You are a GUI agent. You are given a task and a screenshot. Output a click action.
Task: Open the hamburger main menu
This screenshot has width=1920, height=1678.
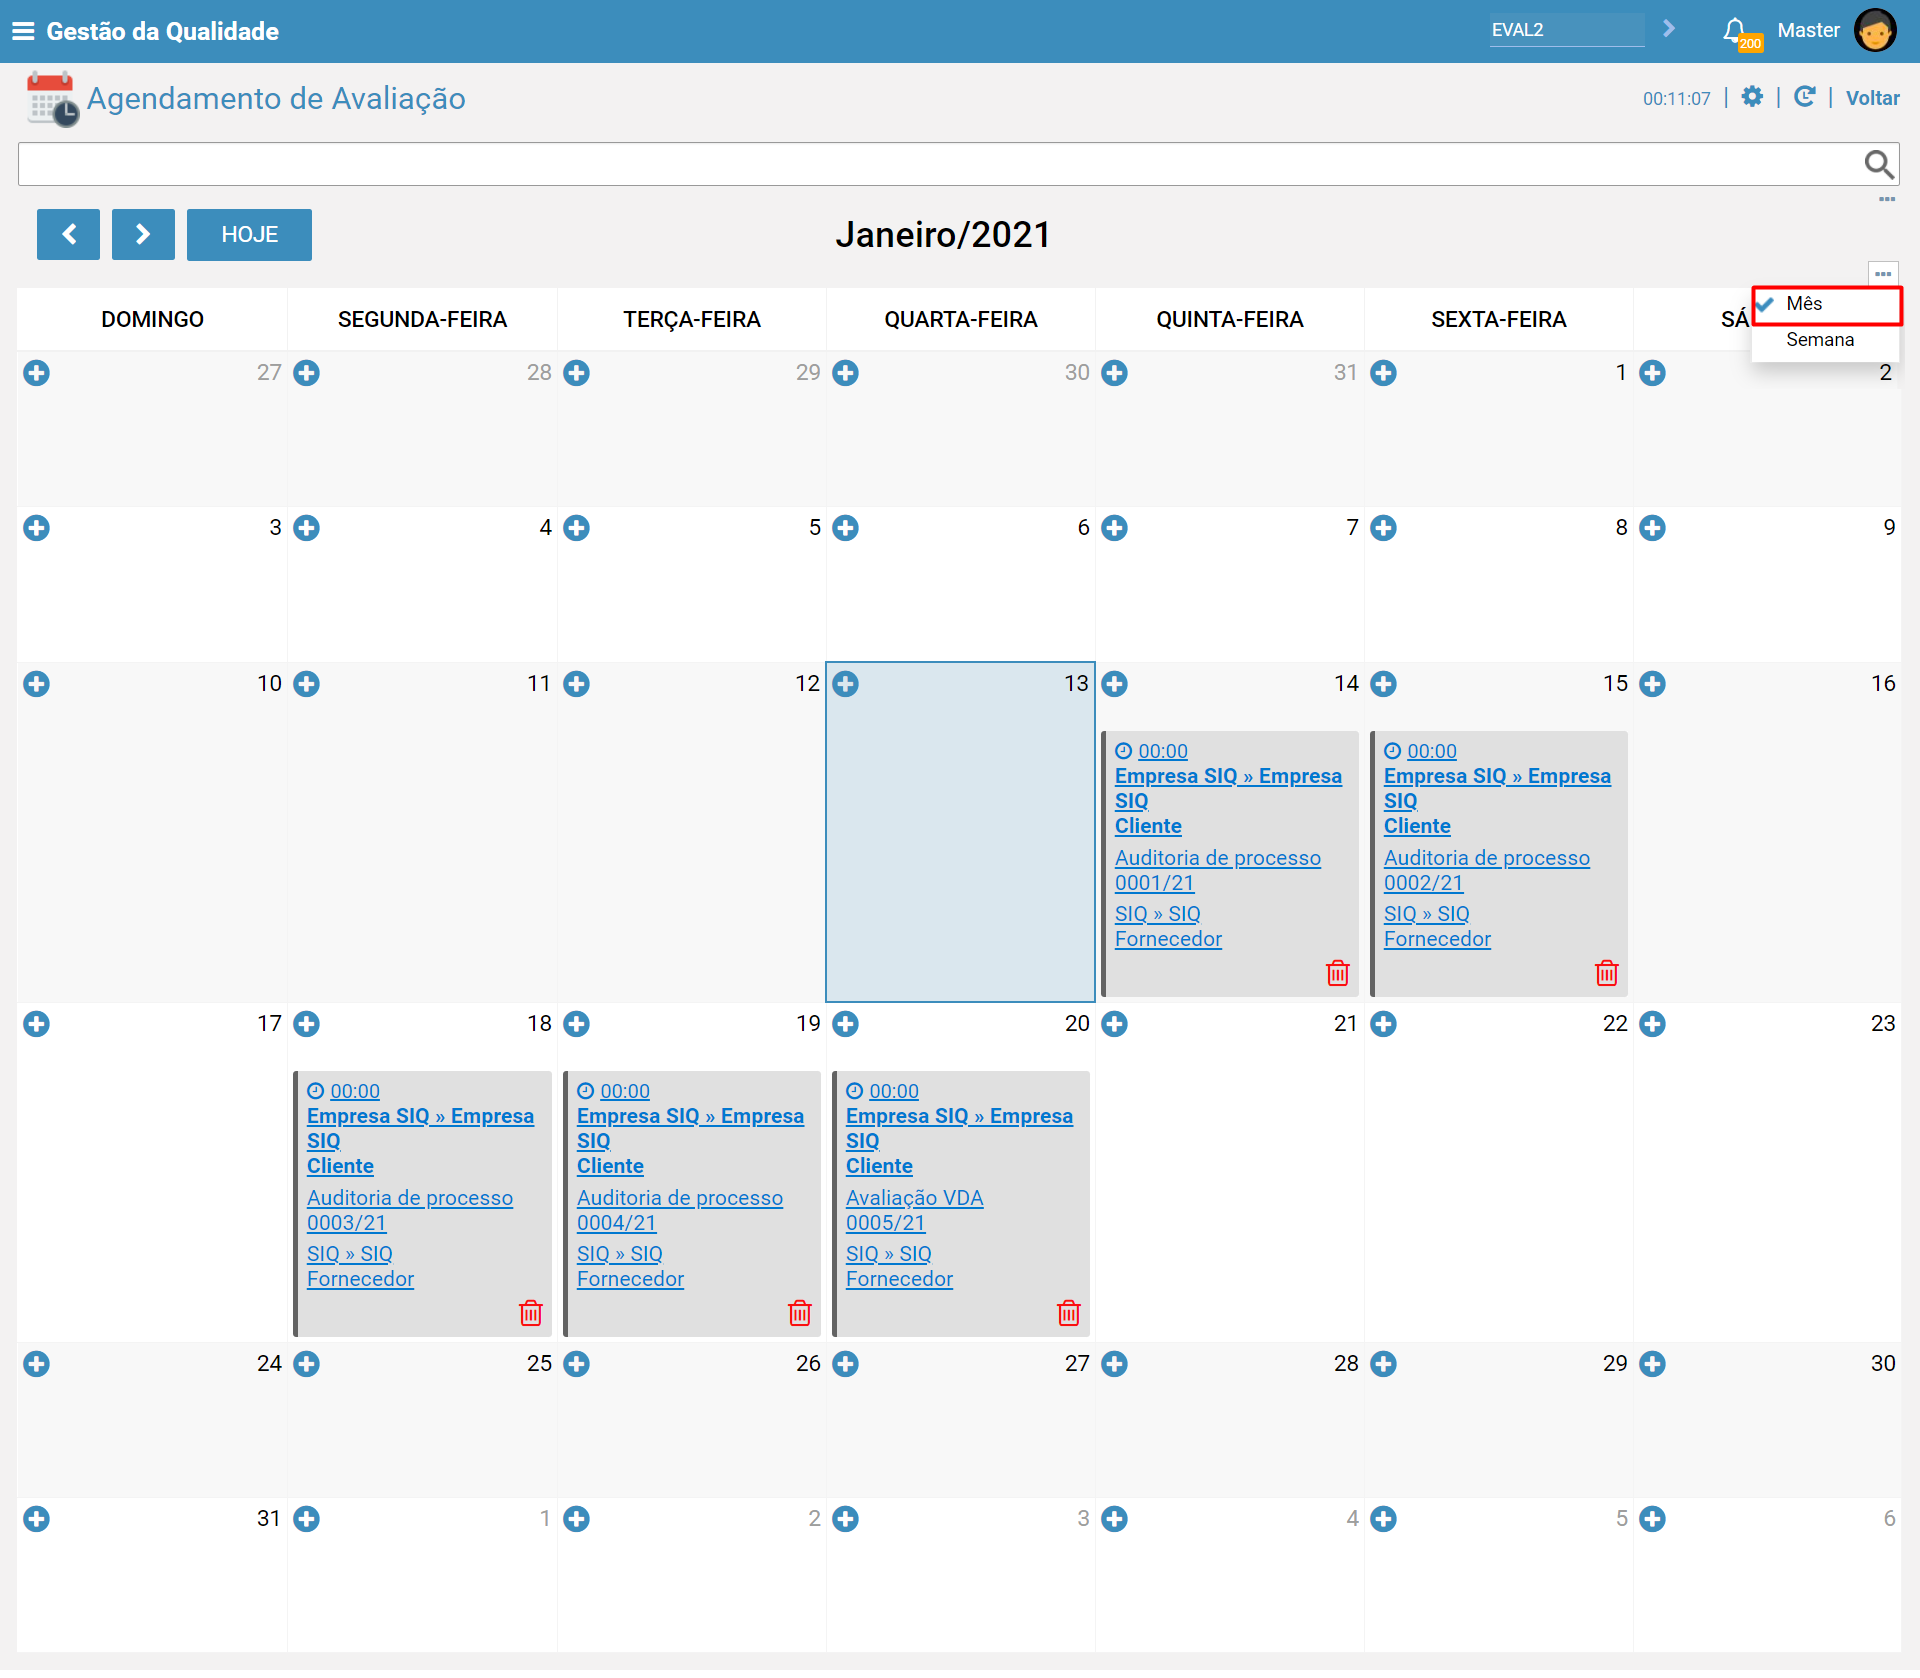(x=22, y=31)
